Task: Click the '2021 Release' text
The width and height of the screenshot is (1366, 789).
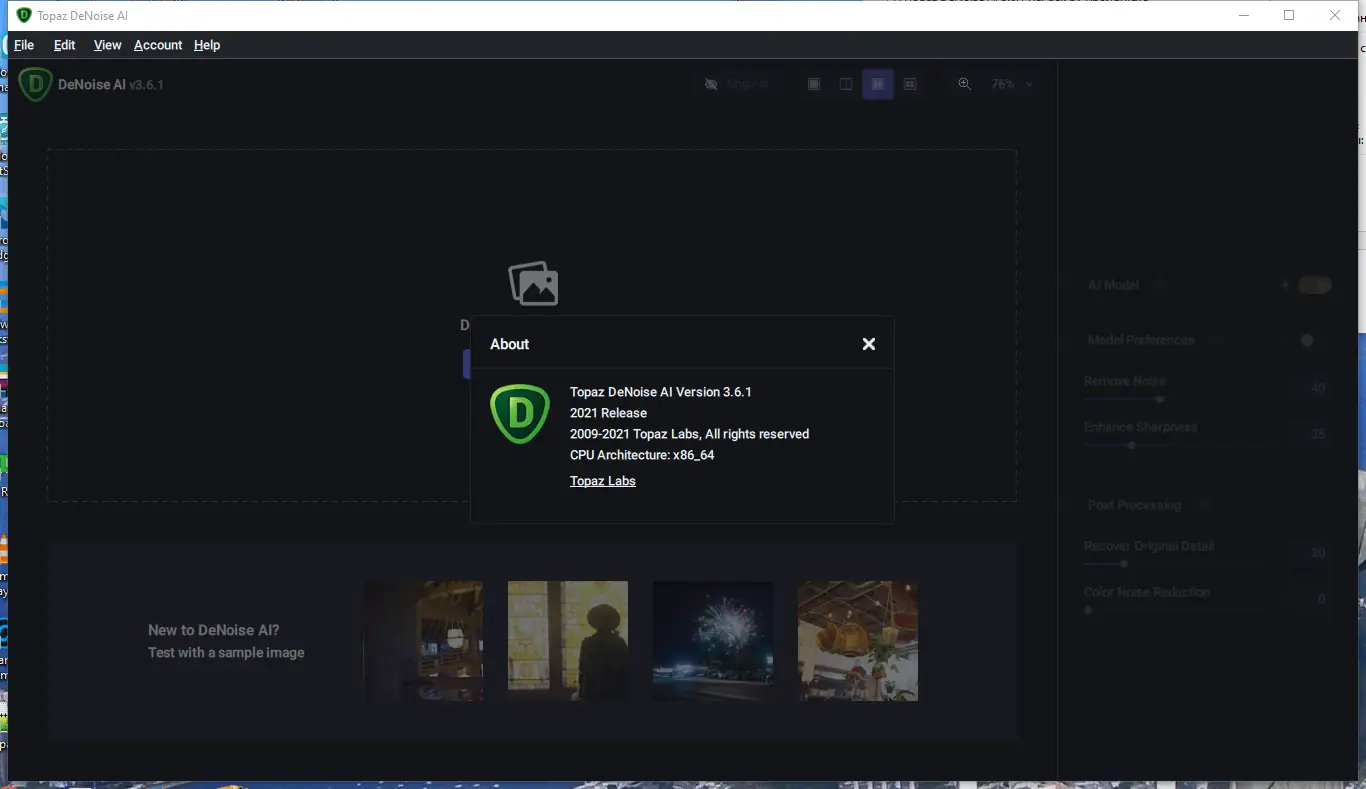Action: coord(608,413)
